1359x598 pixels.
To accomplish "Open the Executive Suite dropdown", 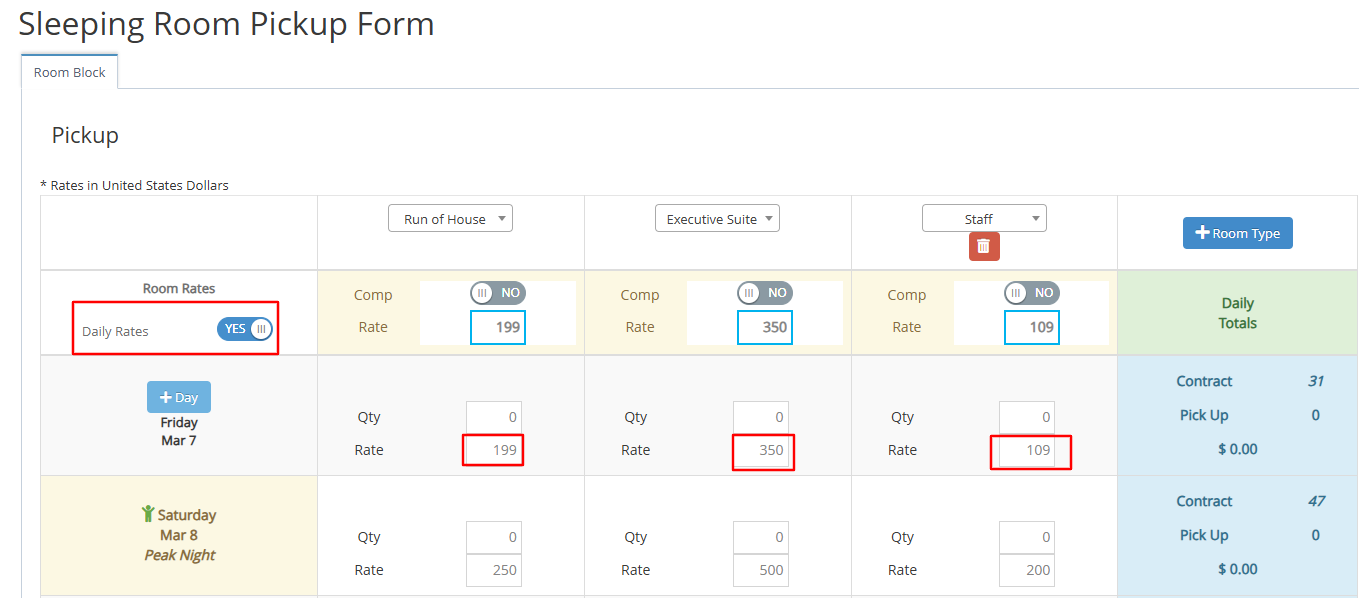I will click(x=717, y=219).
